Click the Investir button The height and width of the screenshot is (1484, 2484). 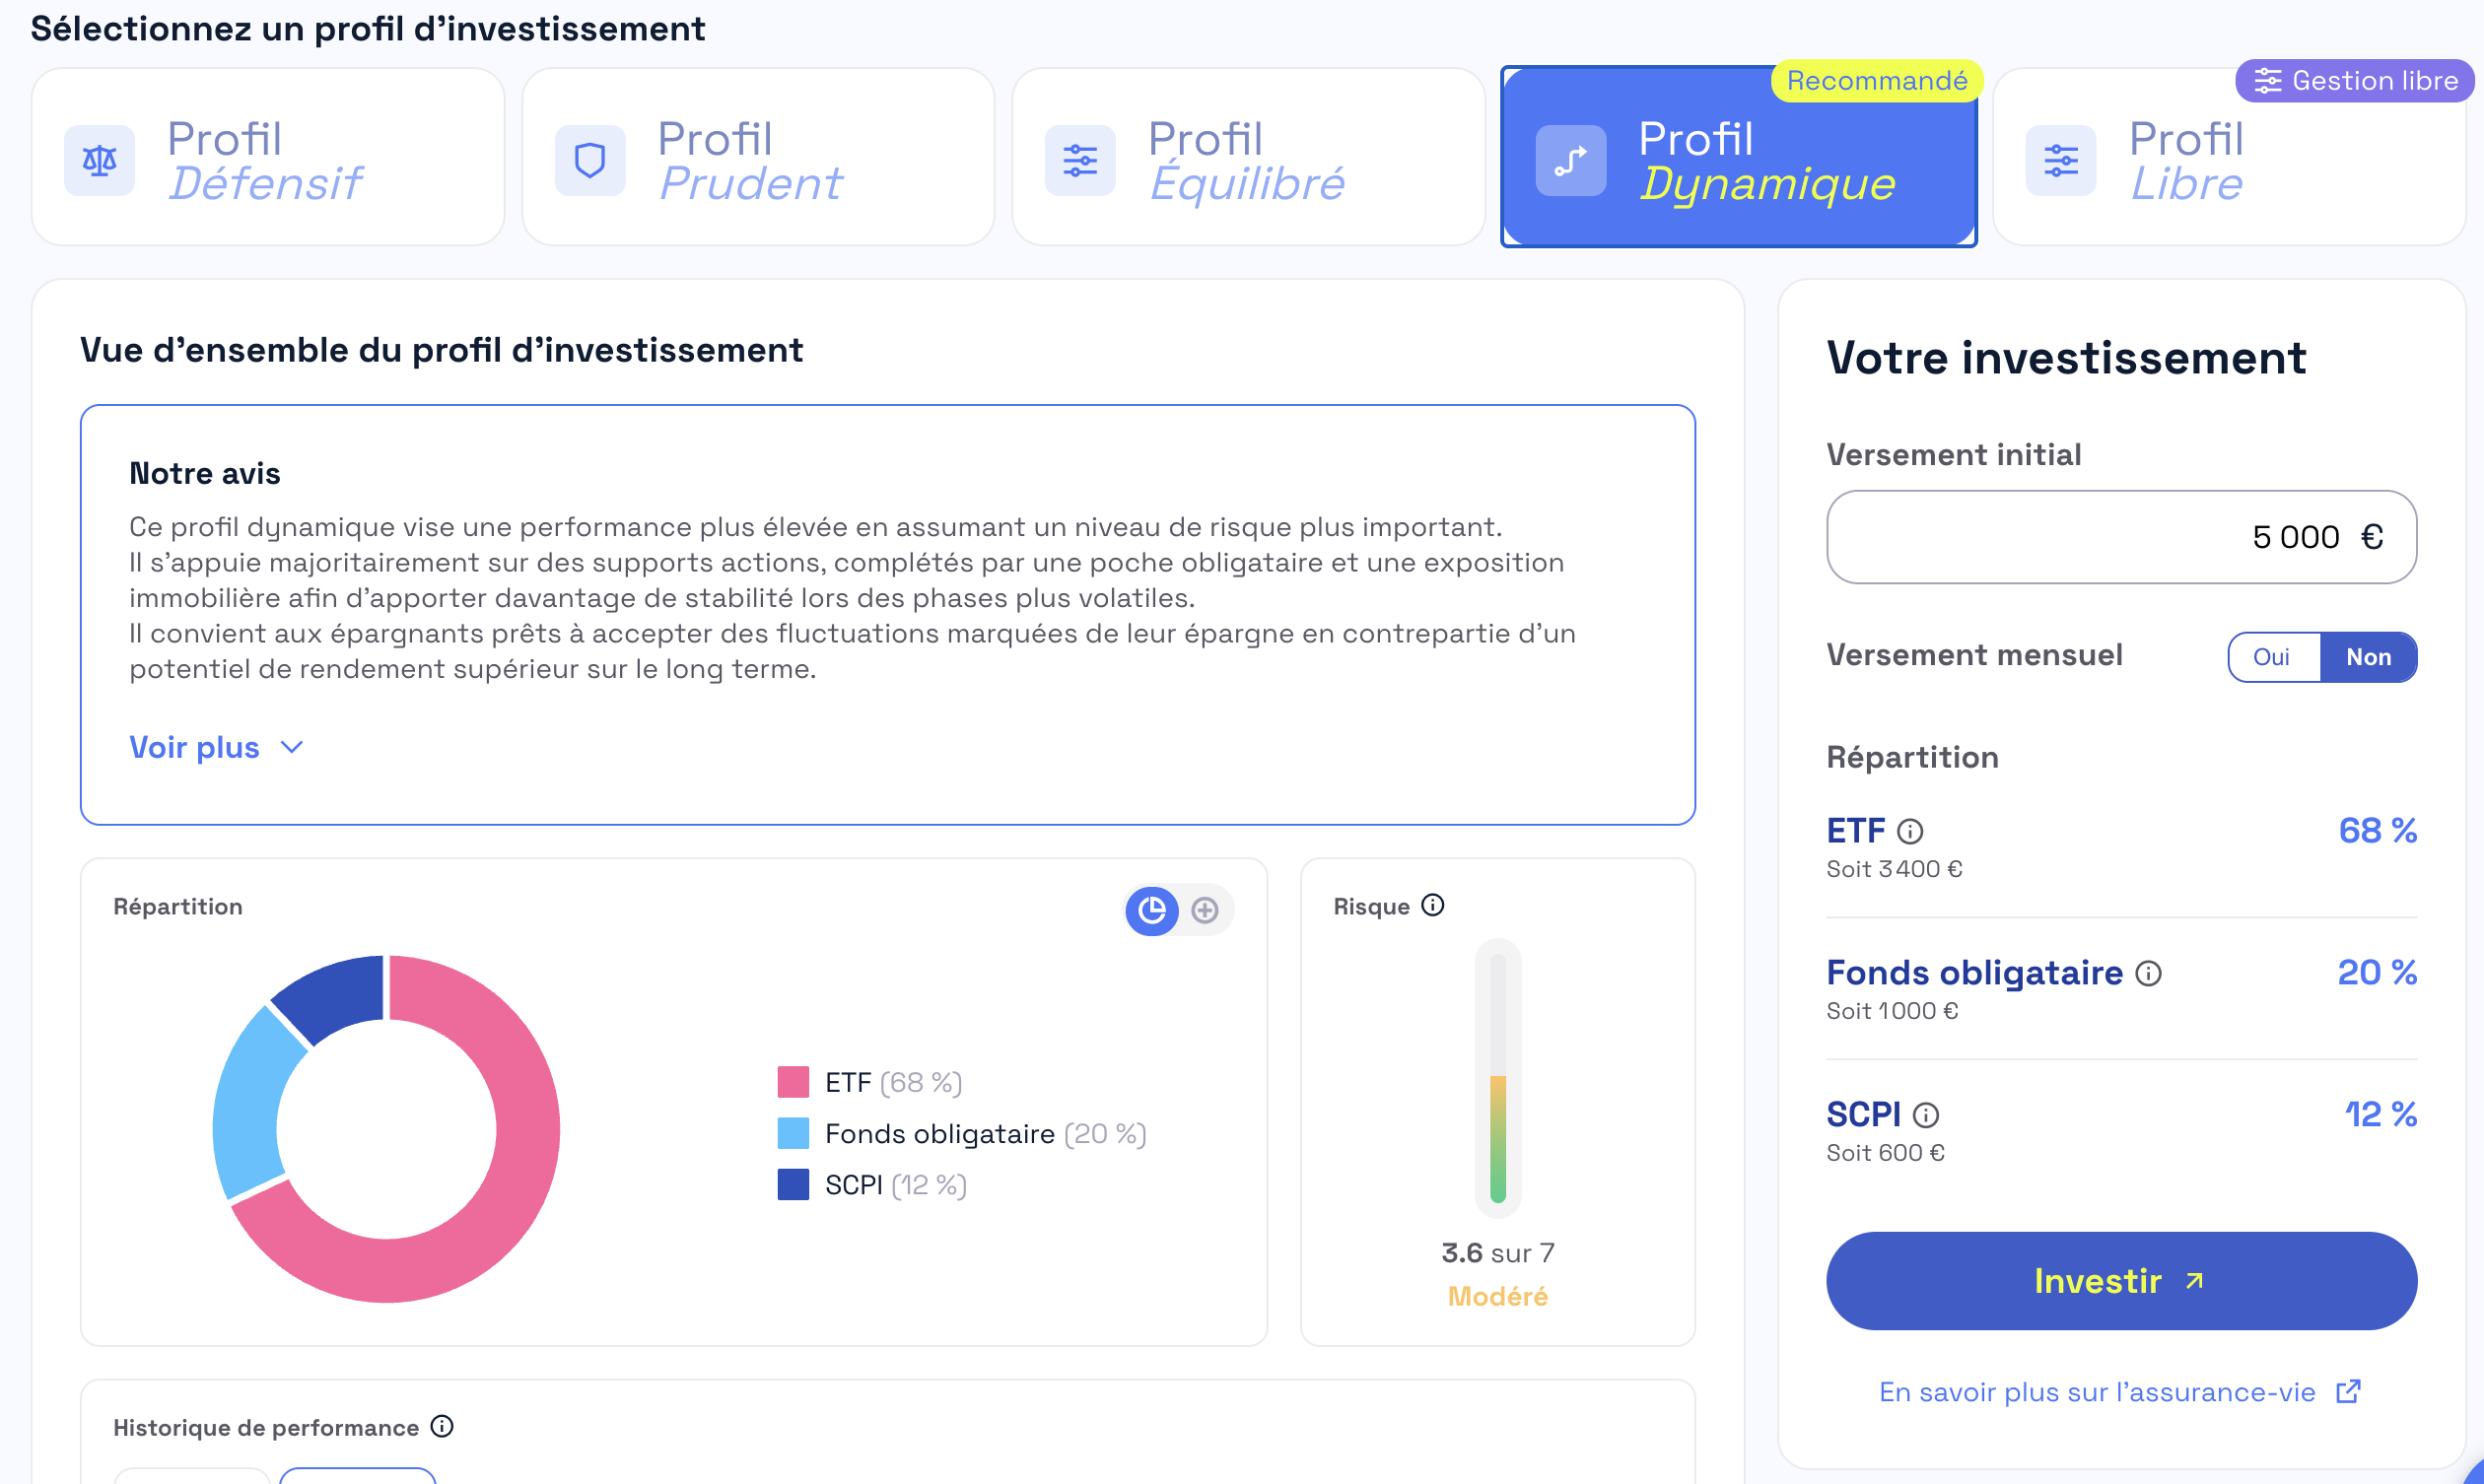(2120, 1280)
